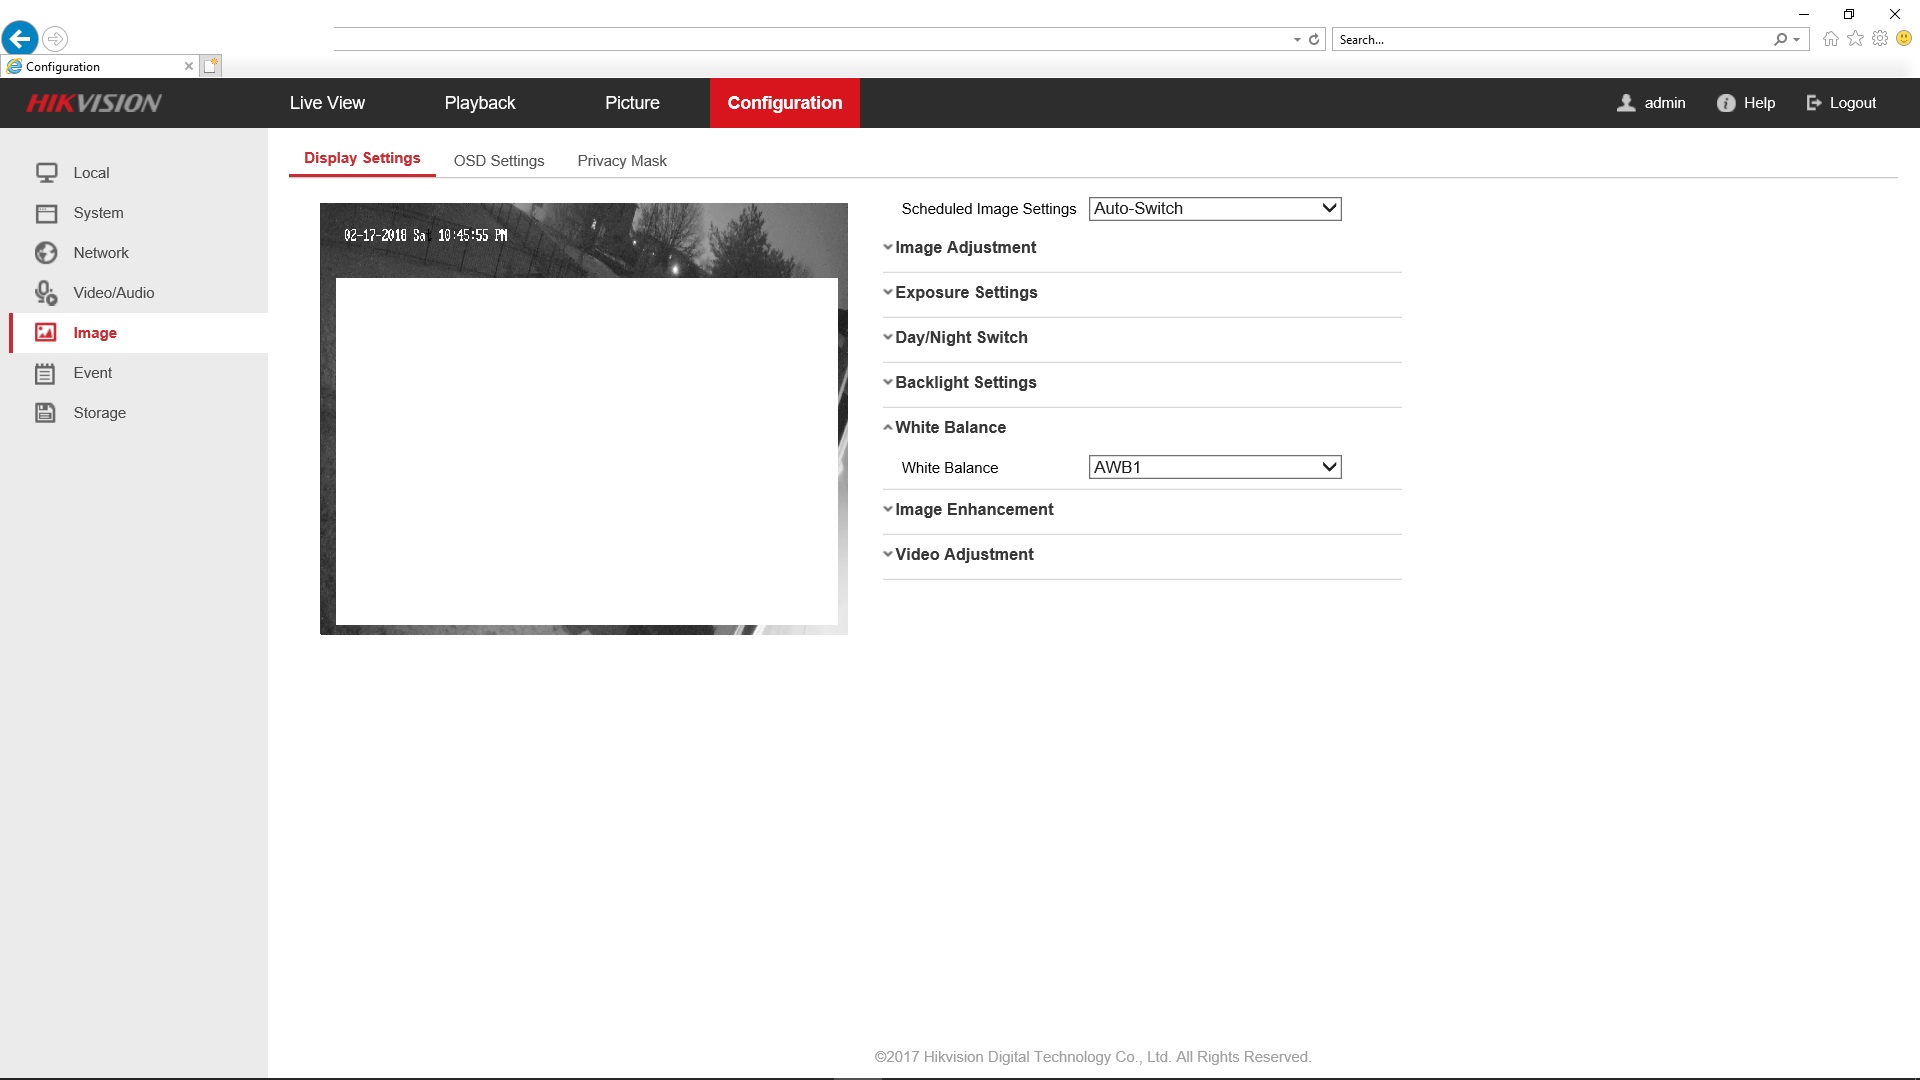This screenshot has height=1080, width=1920.
Task: Click the Storage disk icon
Action: [46, 413]
